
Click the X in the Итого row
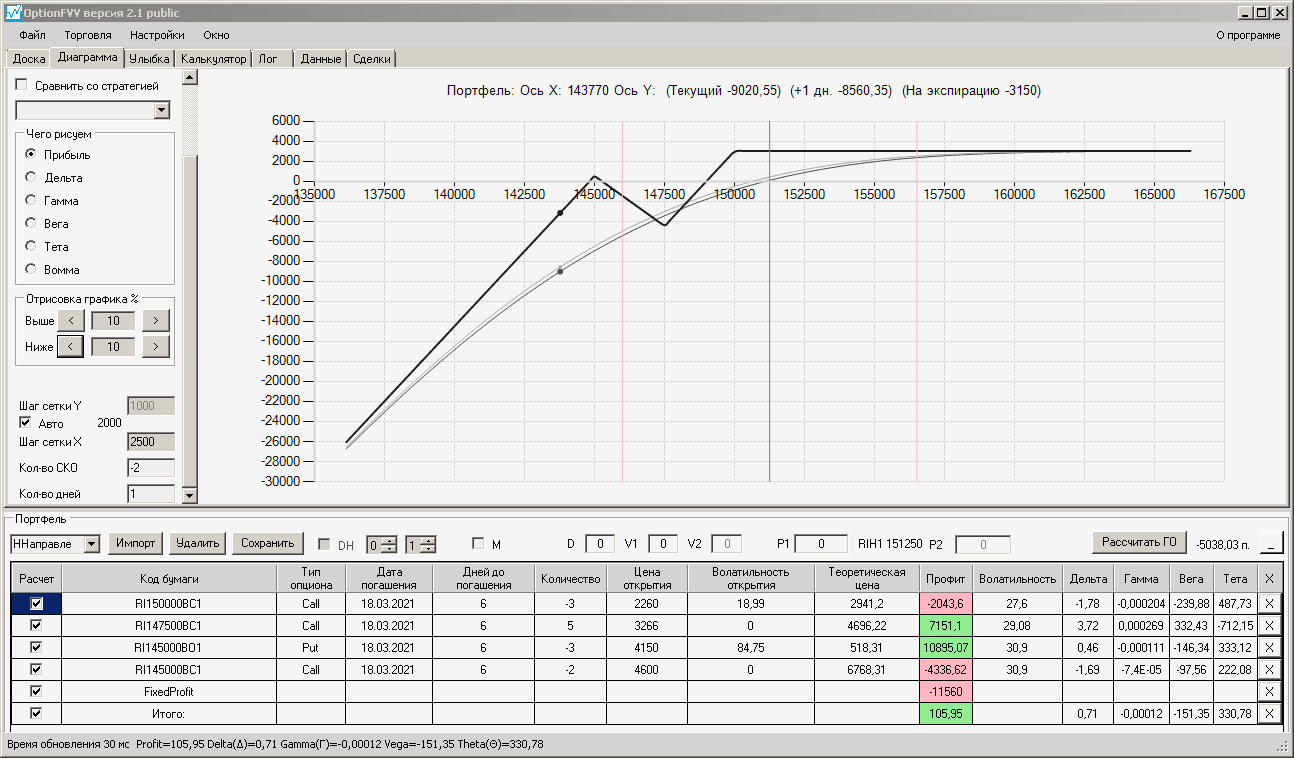point(1269,713)
